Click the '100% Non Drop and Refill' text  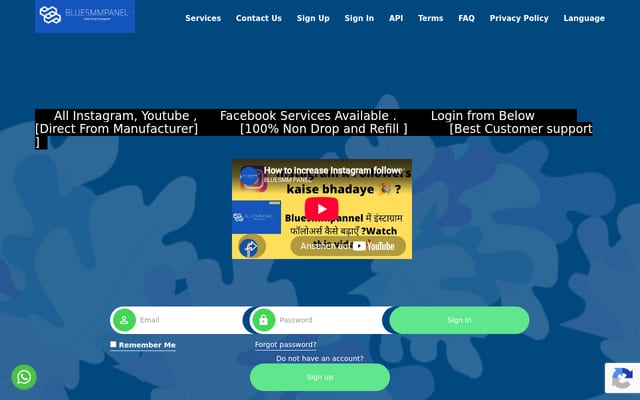click(x=324, y=129)
